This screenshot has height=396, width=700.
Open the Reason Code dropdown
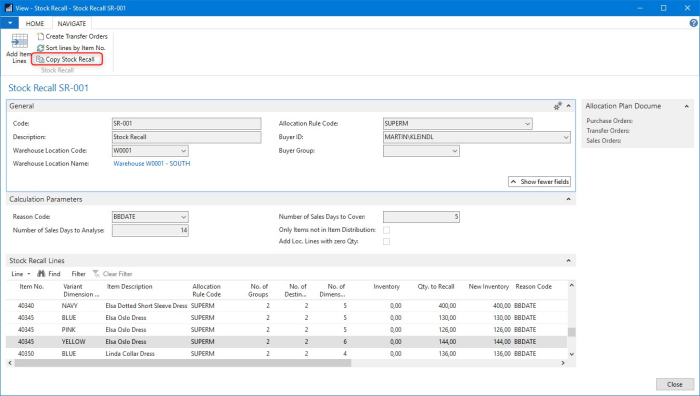coord(183,217)
